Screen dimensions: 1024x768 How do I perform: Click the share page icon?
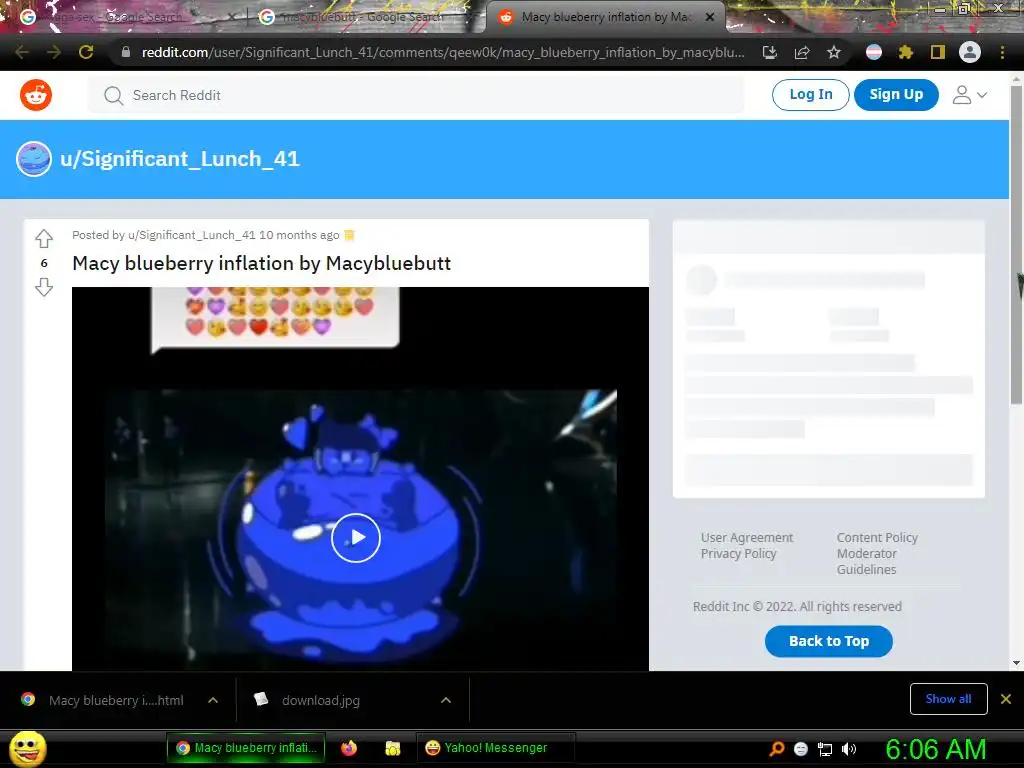point(802,52)
